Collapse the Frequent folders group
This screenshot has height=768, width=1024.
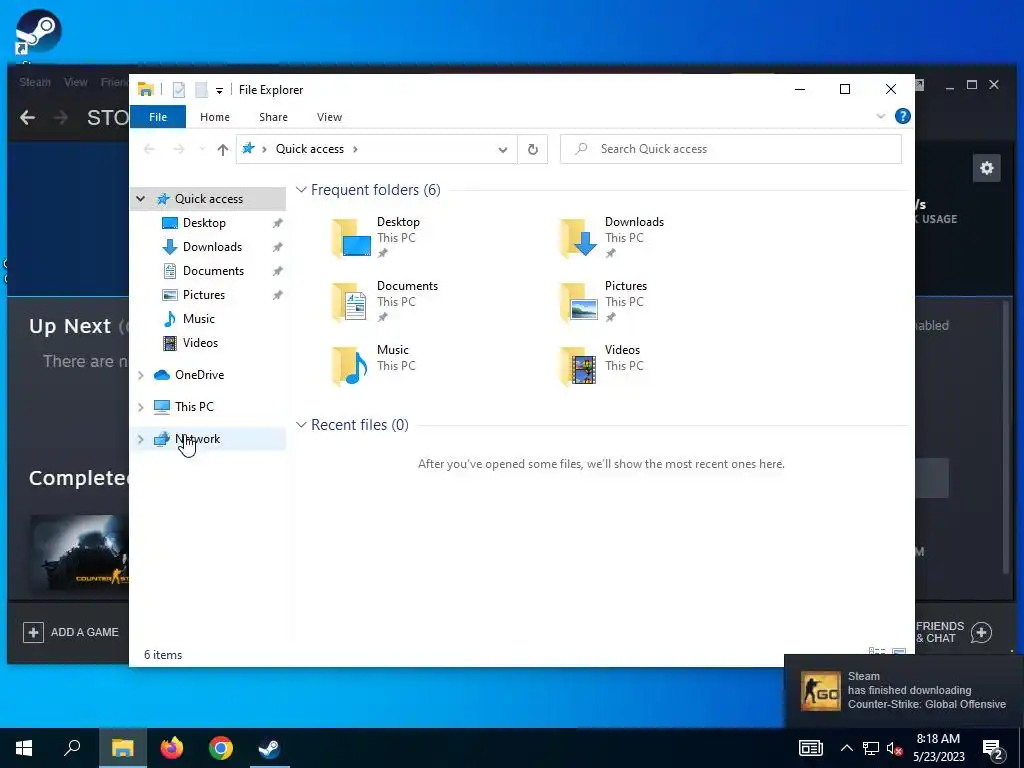(301, 190)
